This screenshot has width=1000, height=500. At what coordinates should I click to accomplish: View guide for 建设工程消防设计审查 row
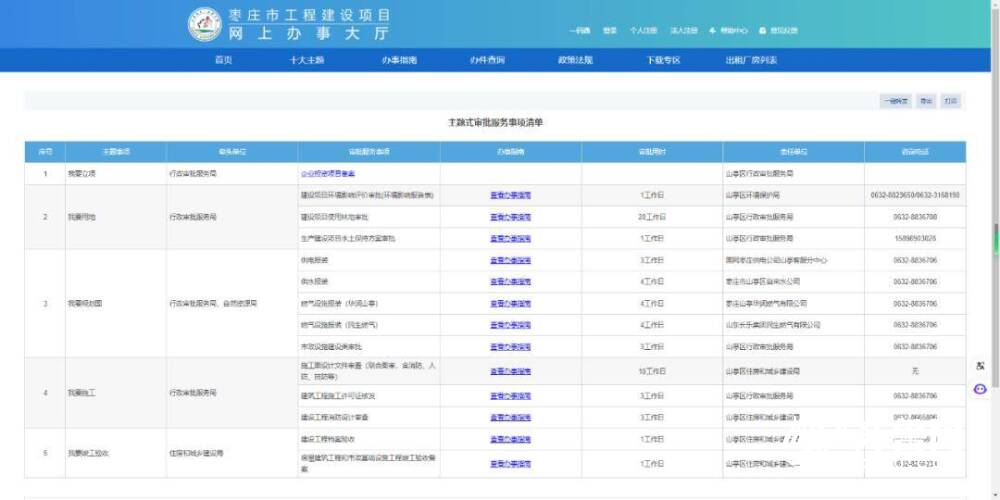point(510,418)
